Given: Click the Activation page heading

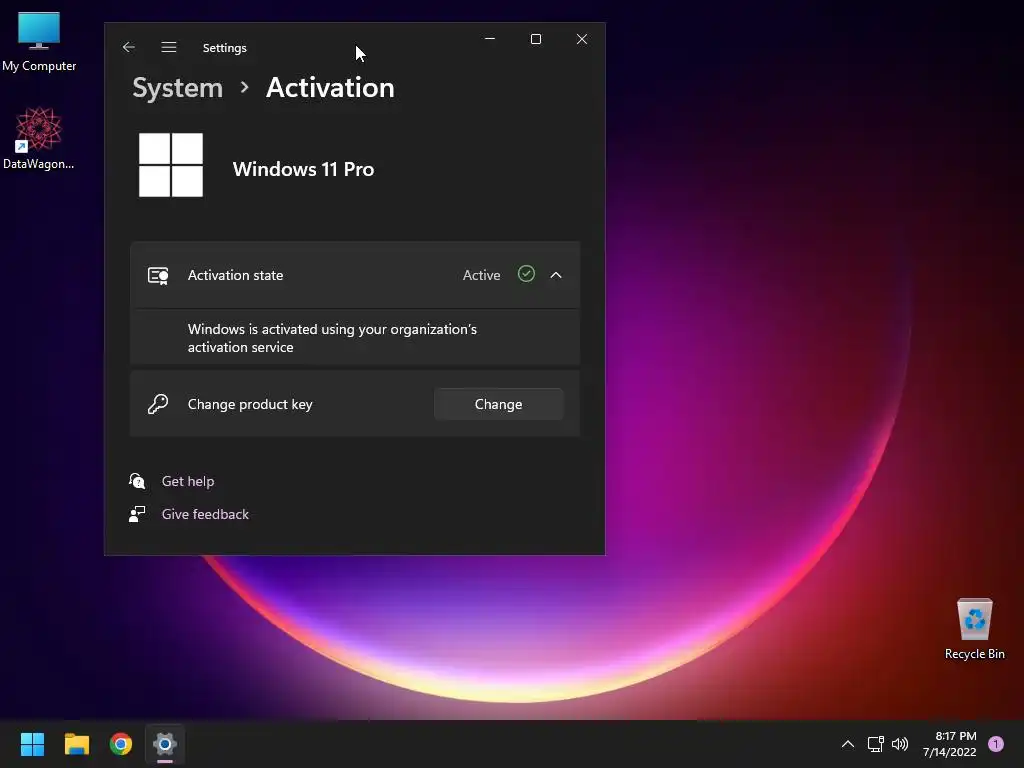Looking at the screenshot, I should [330, 88].
